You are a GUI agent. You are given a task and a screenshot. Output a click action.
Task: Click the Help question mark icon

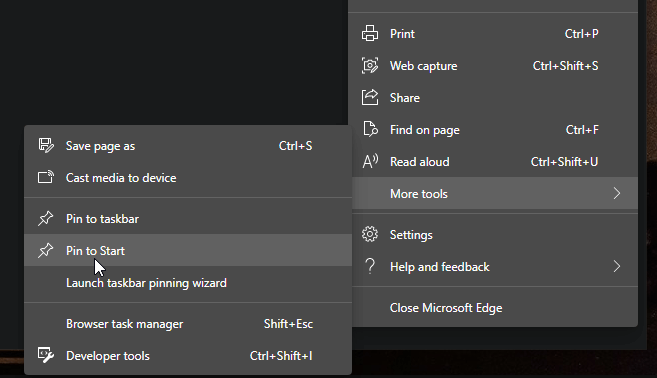pos(370,267)
